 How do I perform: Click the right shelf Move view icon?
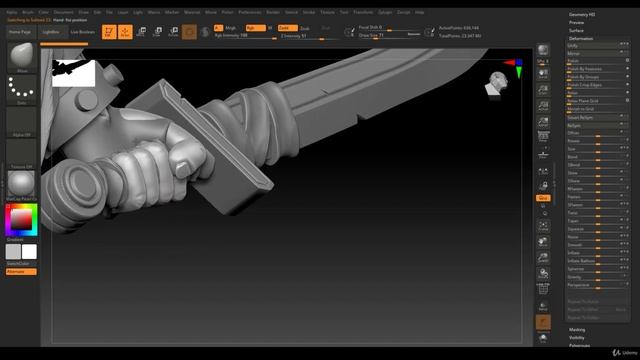coord(543,242)
